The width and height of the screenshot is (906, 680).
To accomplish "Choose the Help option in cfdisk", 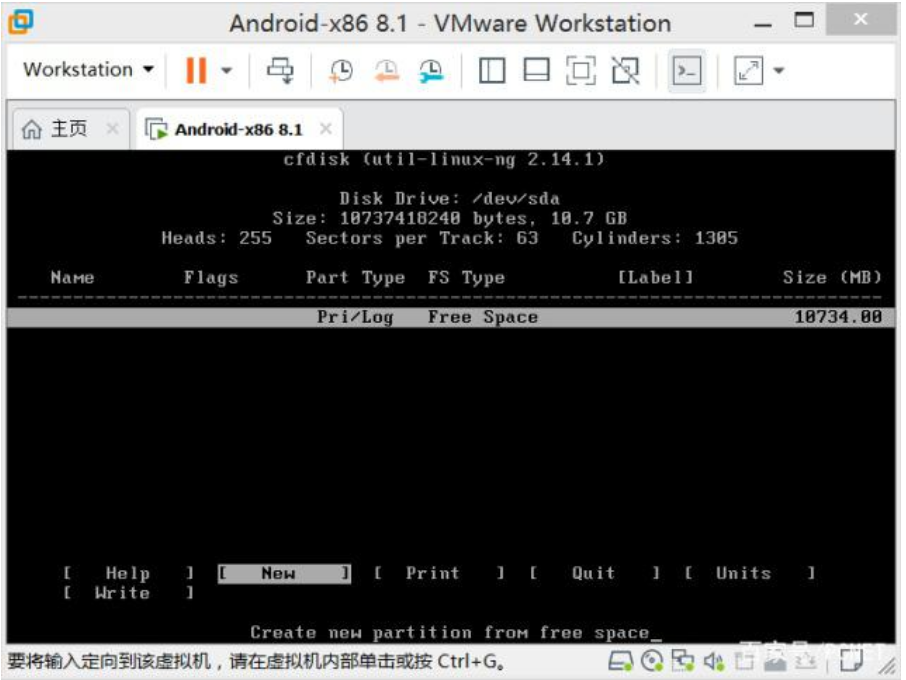I will (128, 573).
